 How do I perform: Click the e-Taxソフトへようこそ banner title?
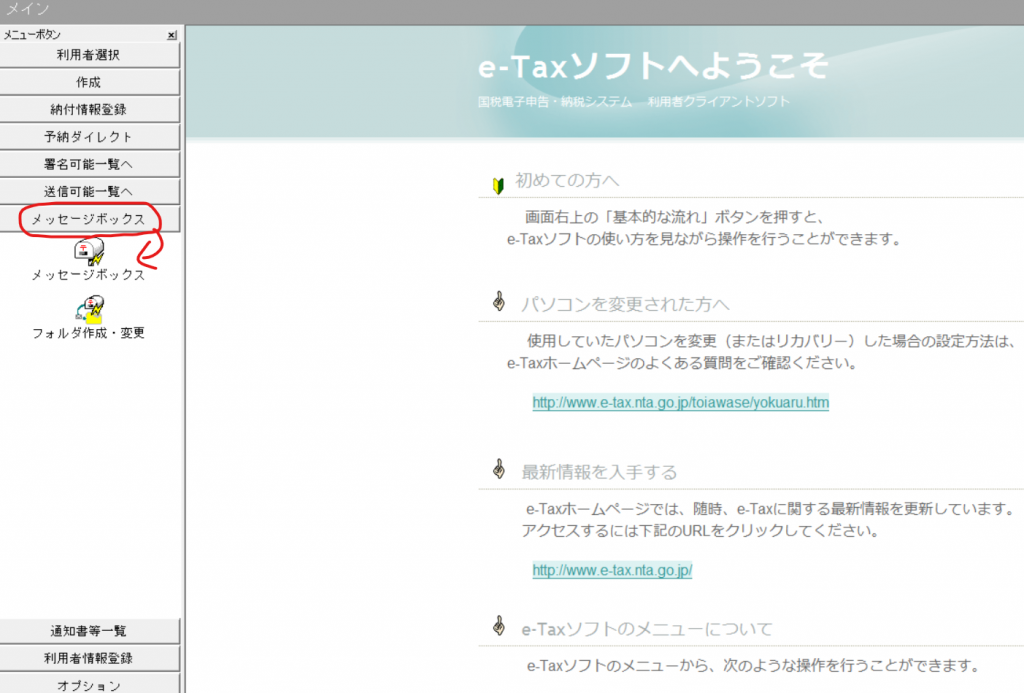click(654, 66)
